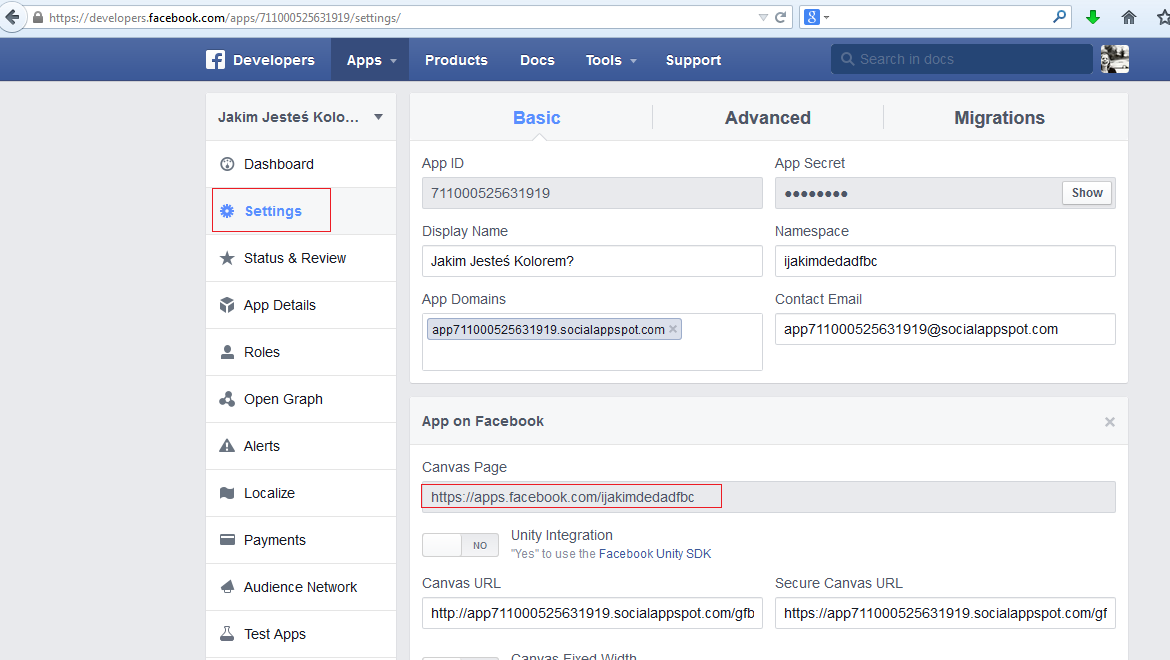
Task: Focus the Display Name field
Action: (x=592, y=261)
